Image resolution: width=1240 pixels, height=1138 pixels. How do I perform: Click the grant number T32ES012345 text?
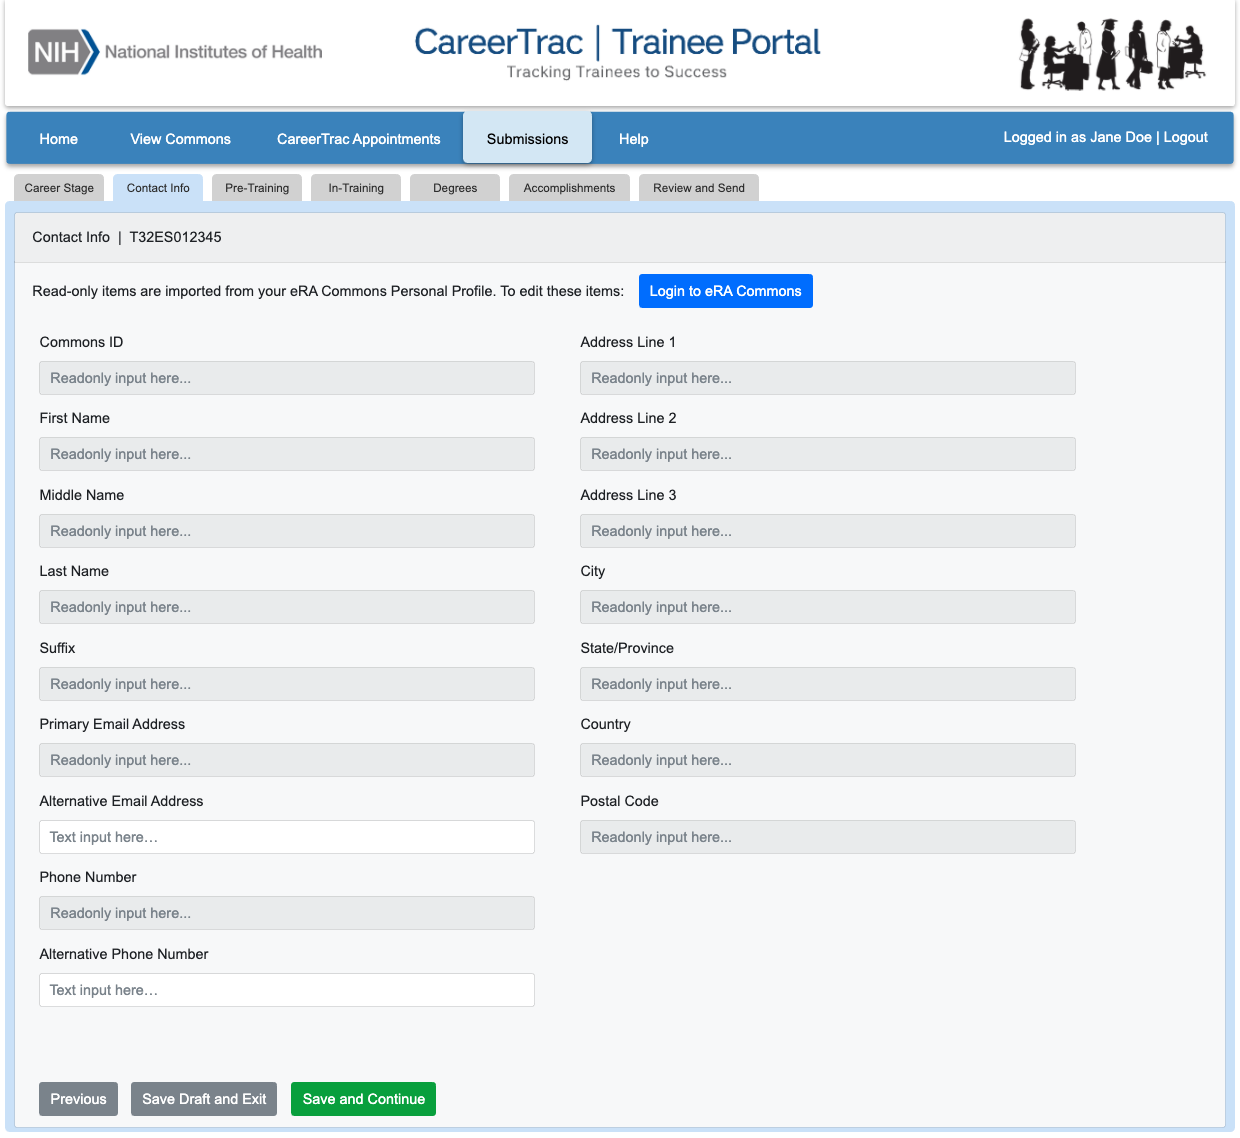[176, 237]
